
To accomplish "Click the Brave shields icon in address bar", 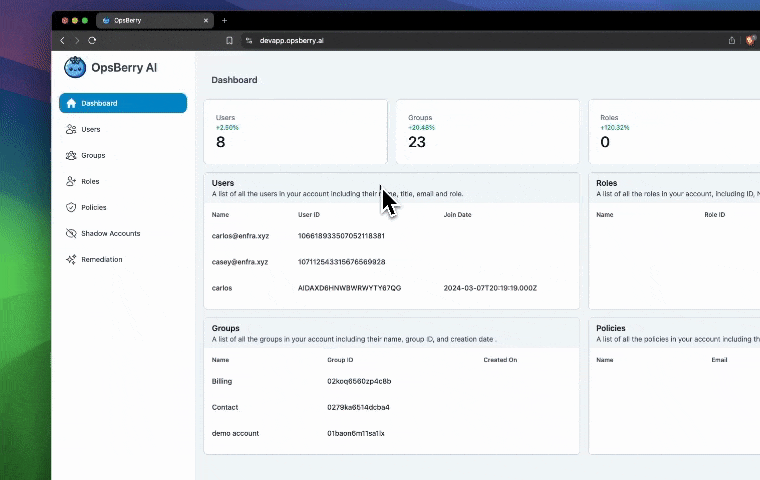I will (x=750, y=40).
